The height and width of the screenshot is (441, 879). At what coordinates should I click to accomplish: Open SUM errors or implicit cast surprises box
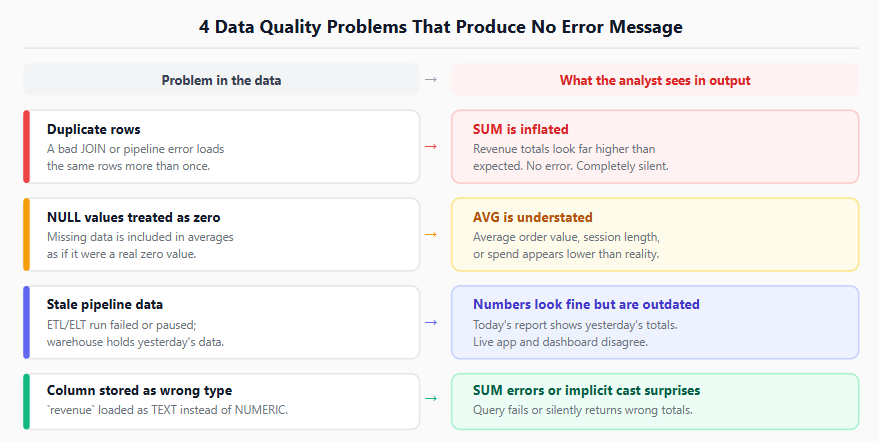tap(655, 402)
